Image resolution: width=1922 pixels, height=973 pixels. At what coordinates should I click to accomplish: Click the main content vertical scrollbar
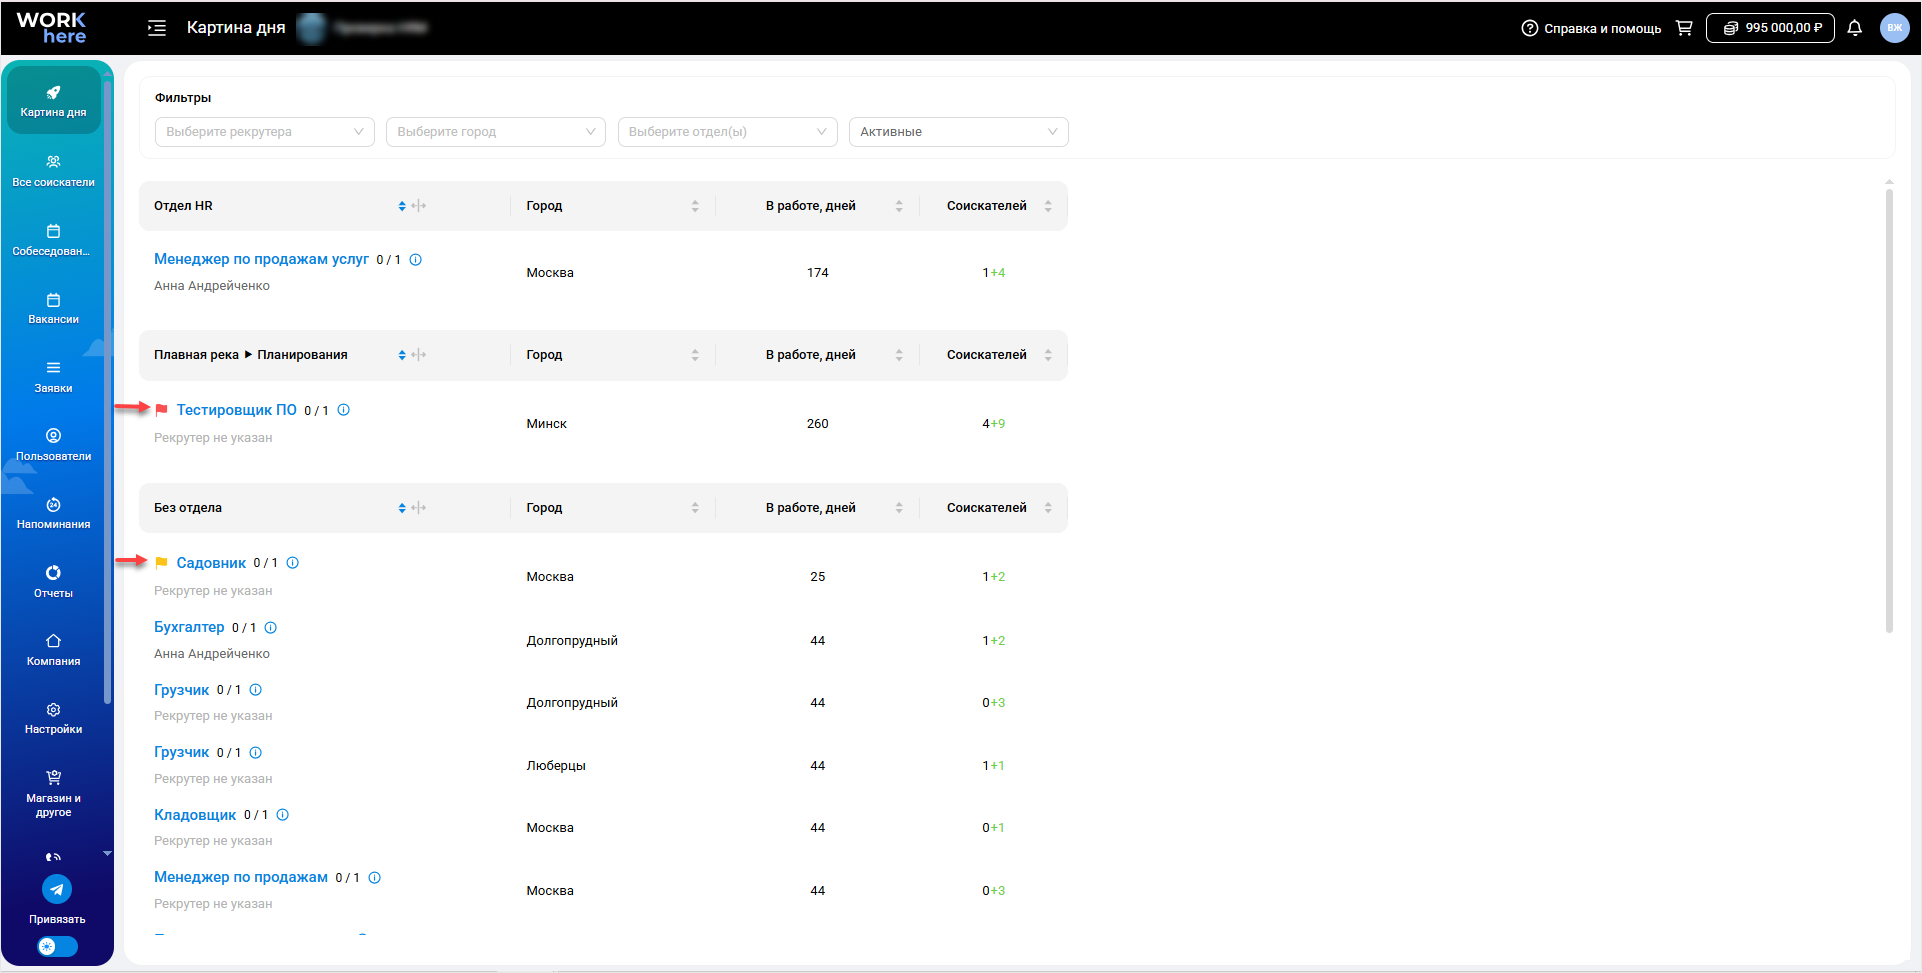1889,410
